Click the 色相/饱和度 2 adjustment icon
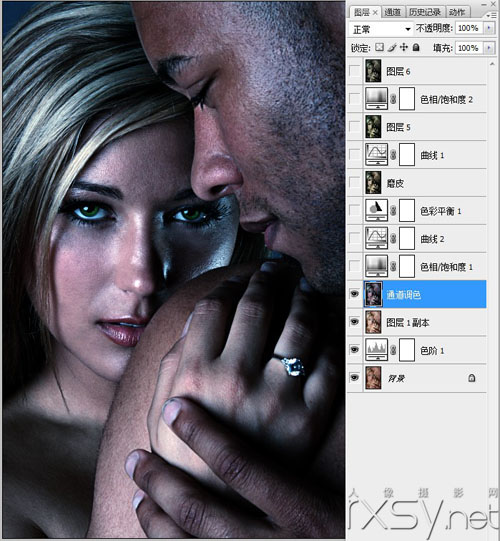Screen dimensions: 500x541 [x=376, y=99]
